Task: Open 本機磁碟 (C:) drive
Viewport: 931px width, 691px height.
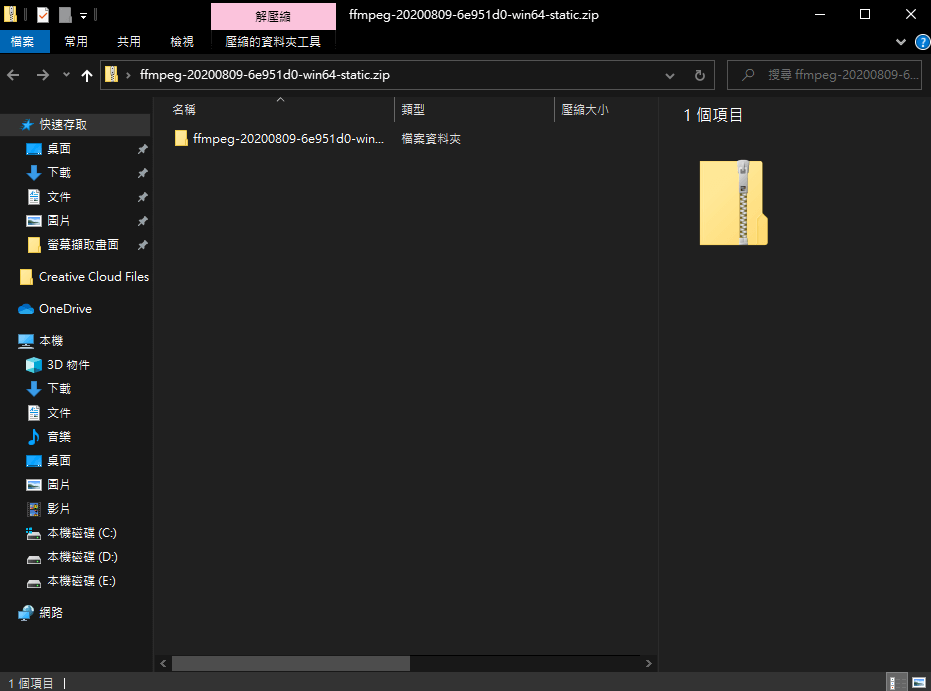Action: (x=82, y=532)
